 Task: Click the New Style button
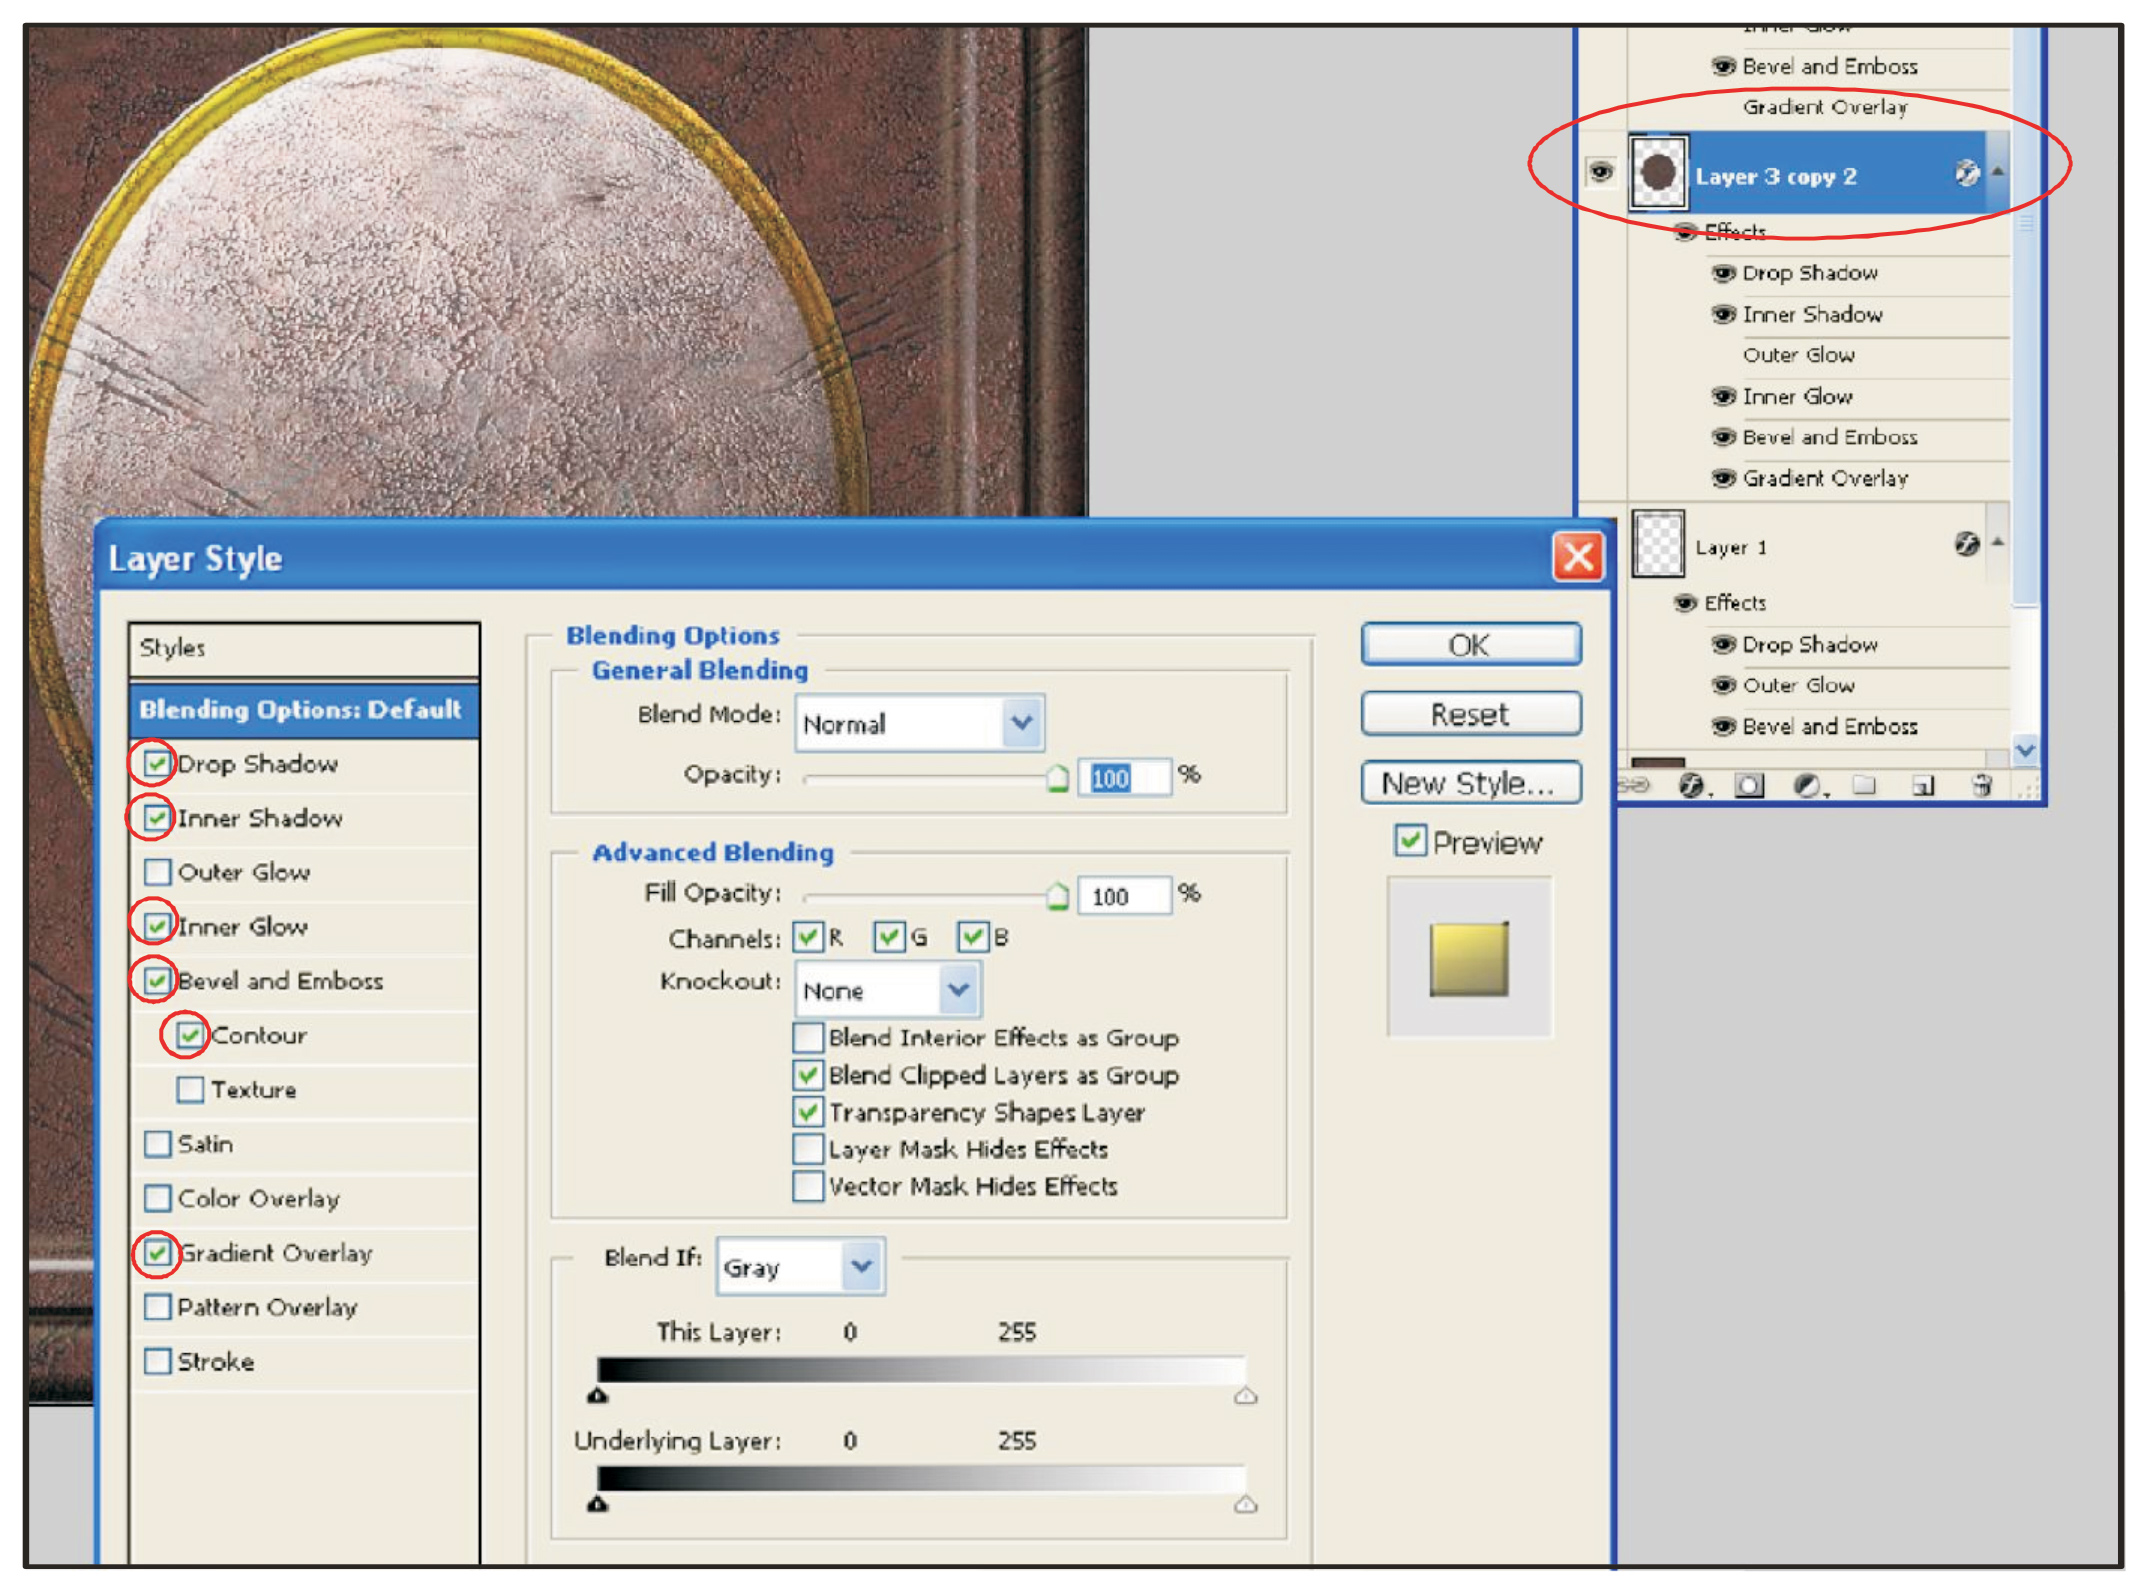[1470, 783]
